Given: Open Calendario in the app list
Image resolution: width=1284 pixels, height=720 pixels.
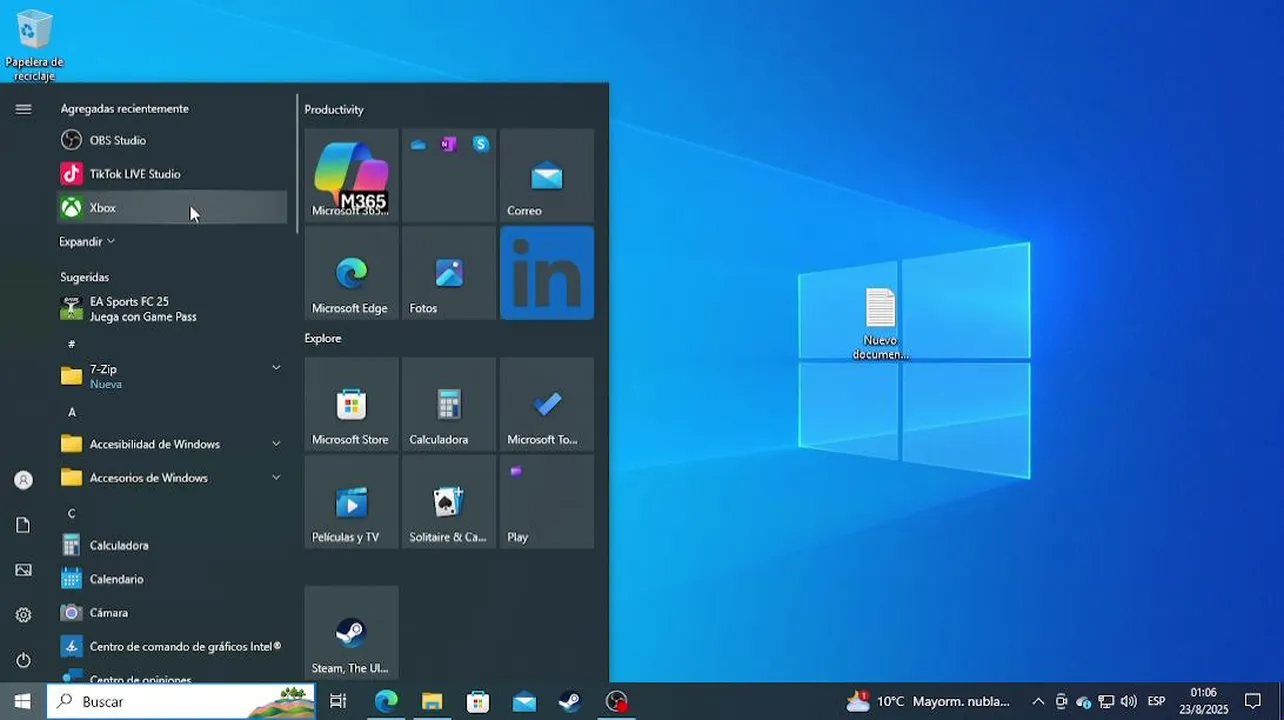Looking at the screenshot, I should pyautogui.click(x=172, y=579).
